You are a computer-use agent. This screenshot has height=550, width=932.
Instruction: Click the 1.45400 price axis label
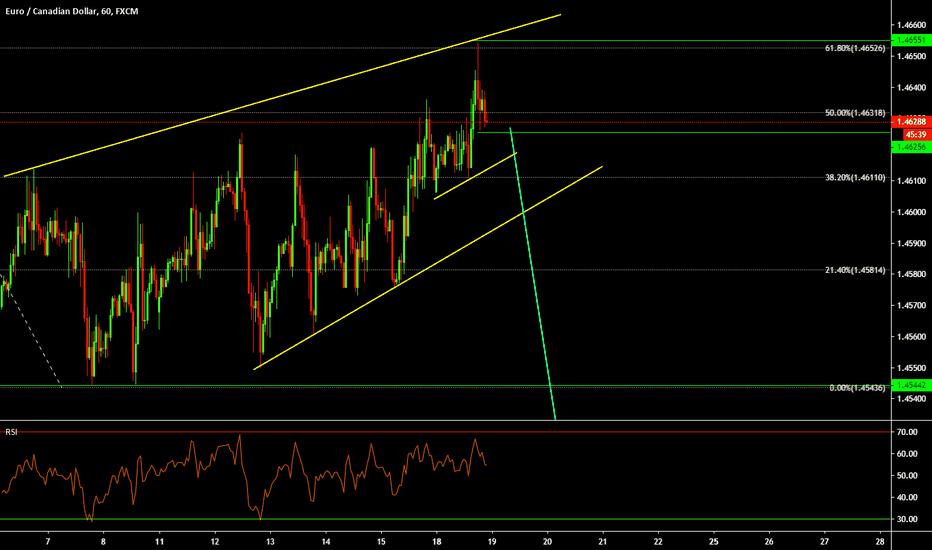[x=910, y=399]
